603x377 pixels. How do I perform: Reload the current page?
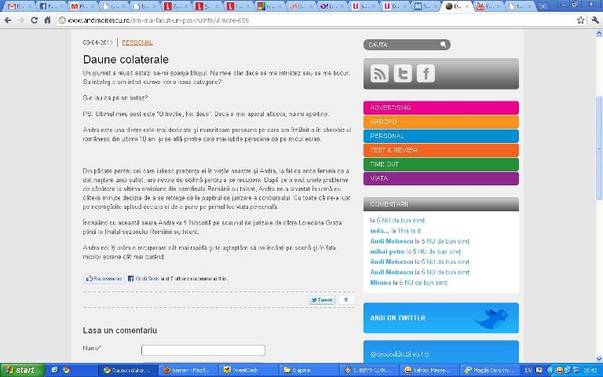point(34,20)
